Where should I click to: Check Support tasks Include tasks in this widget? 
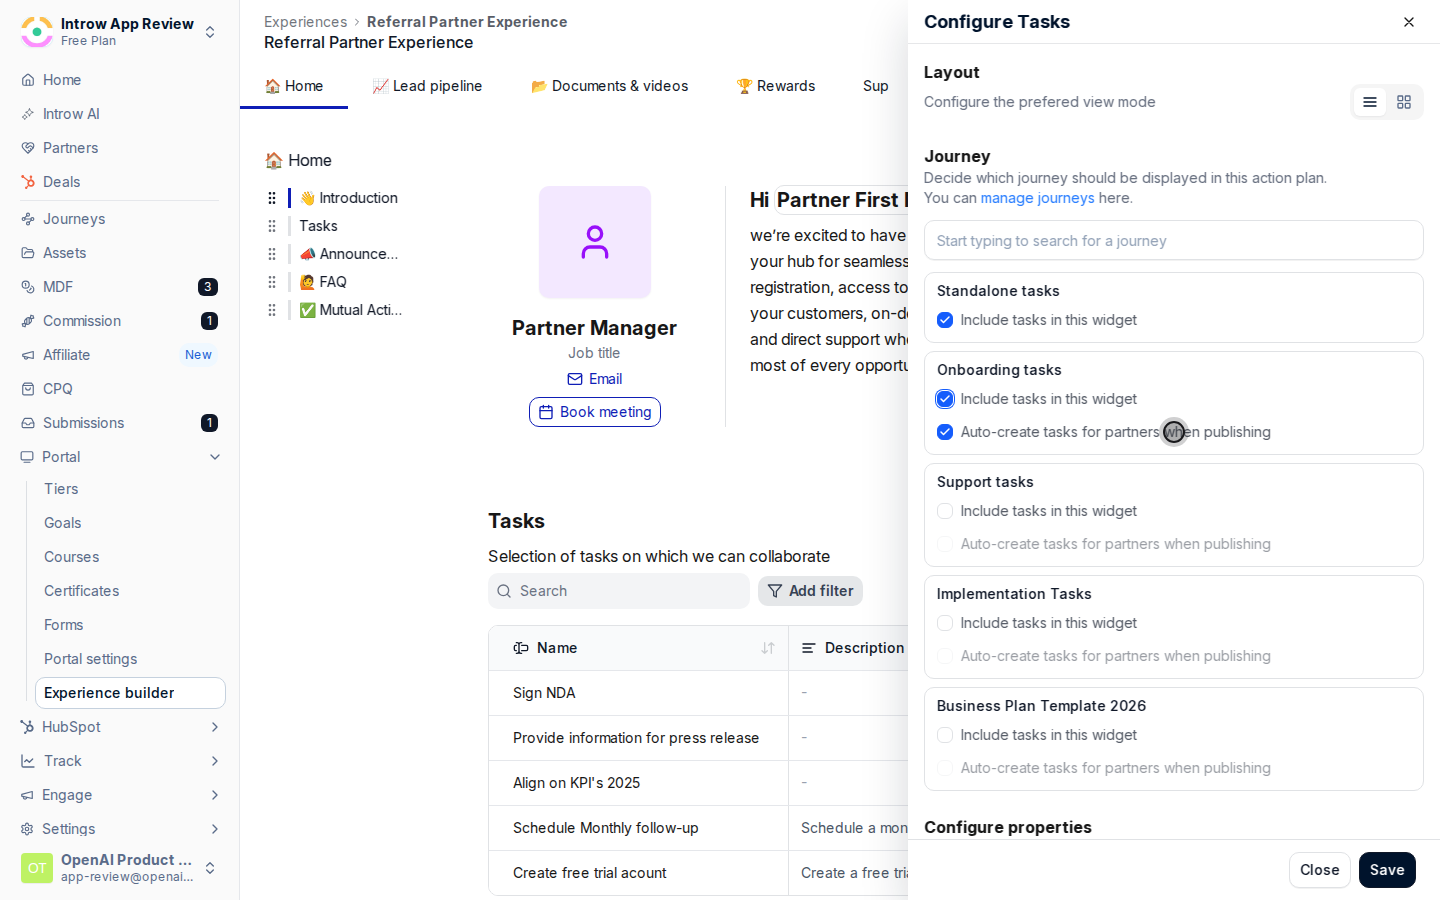coord(945,511)
